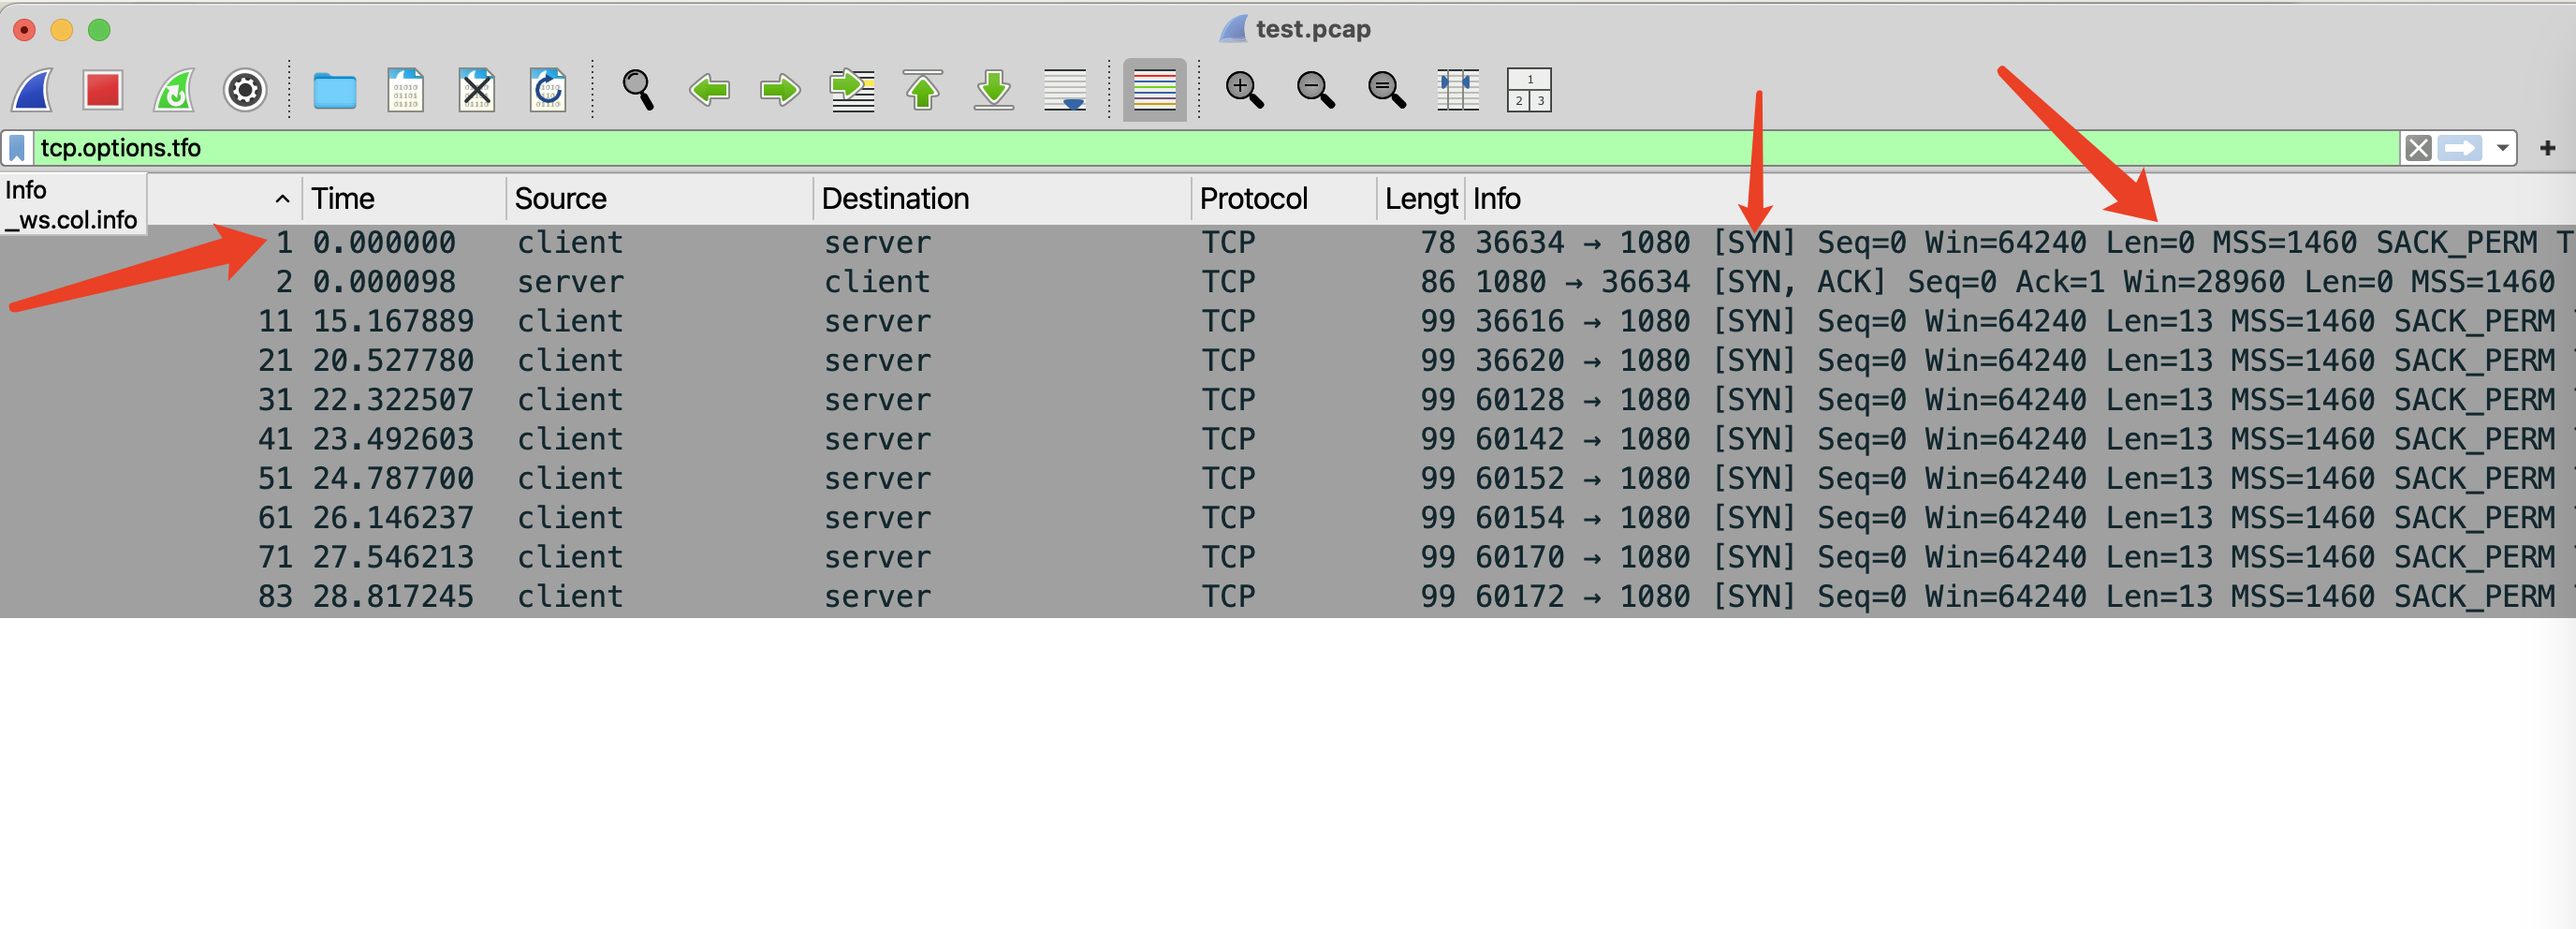2576x929 pixels.
Task: Open the layout panes icon
Action: [1528, 90]
